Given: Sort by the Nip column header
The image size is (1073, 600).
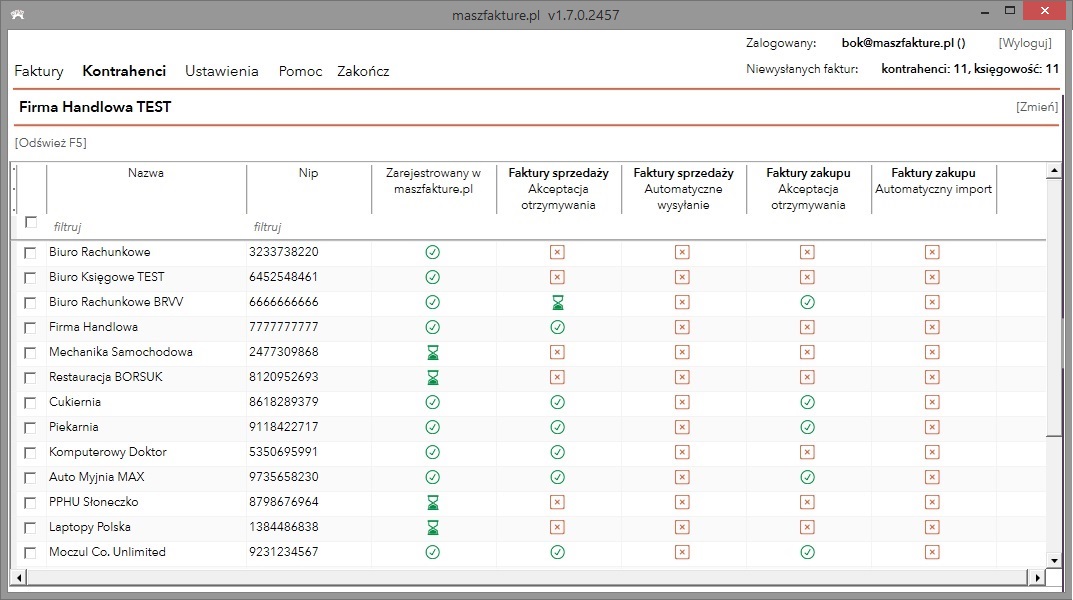Looking at the screenshot, I should (309, 173).
